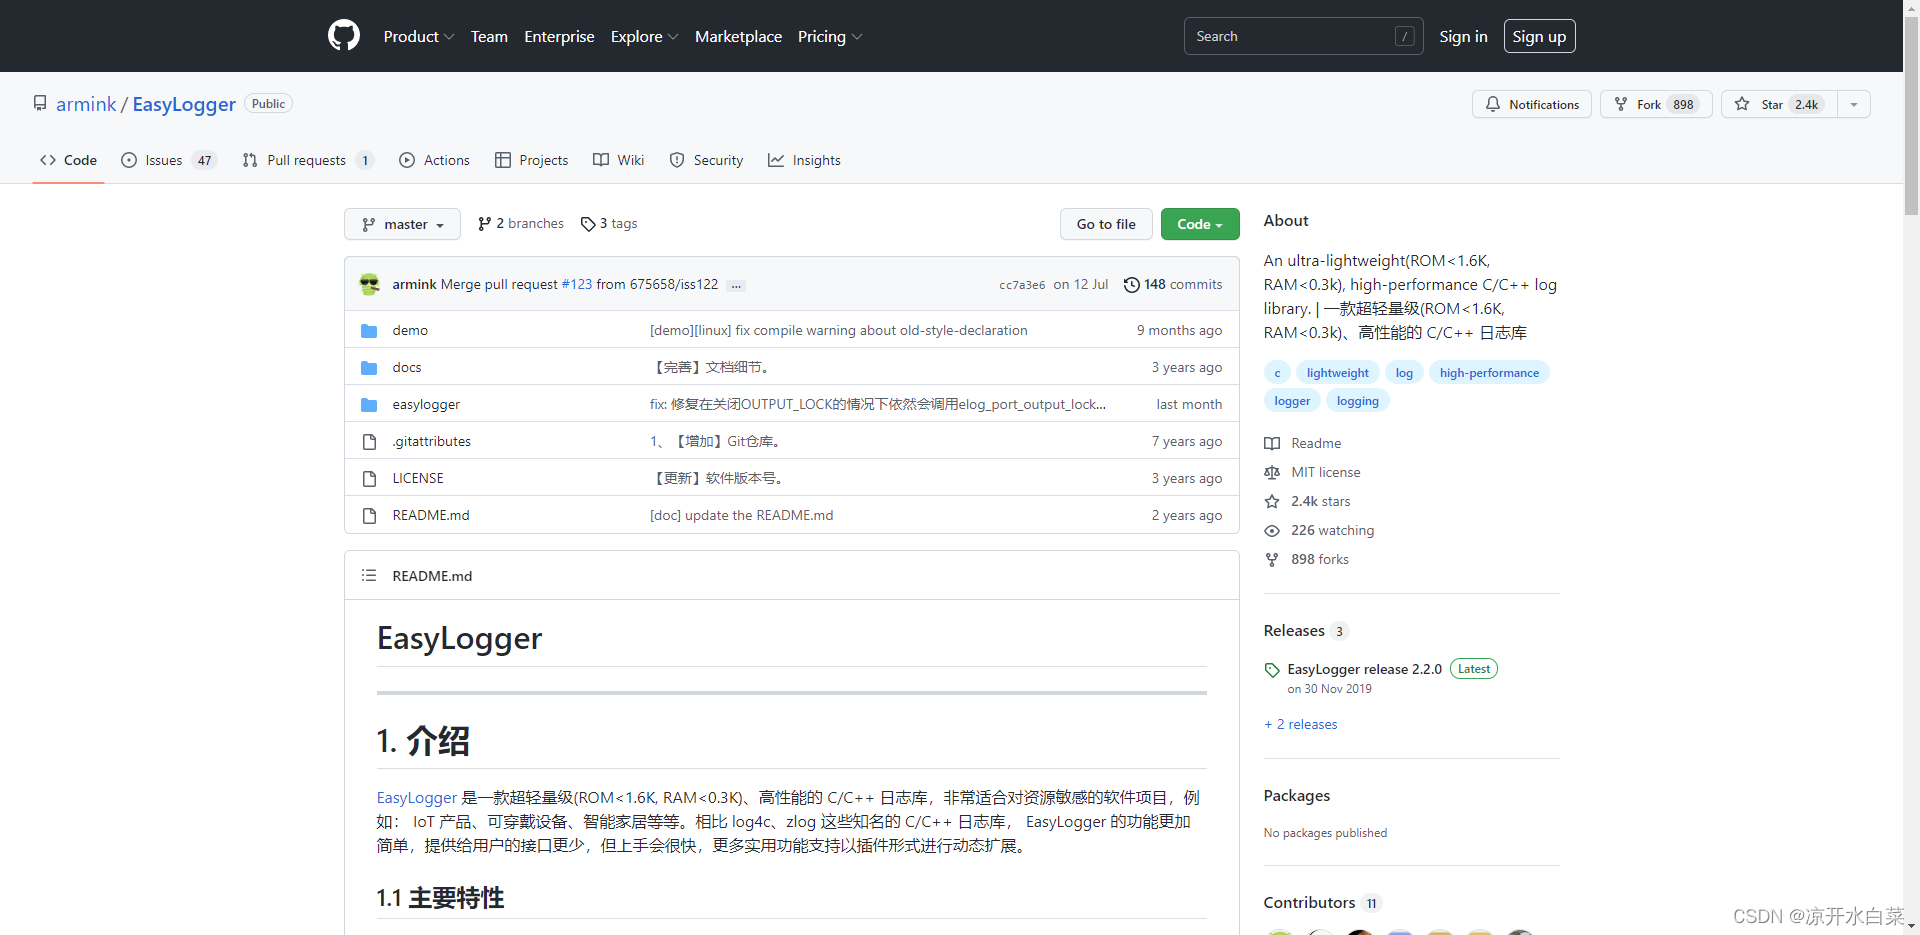Open the README.md file in the file list

[x=431, y=515]
